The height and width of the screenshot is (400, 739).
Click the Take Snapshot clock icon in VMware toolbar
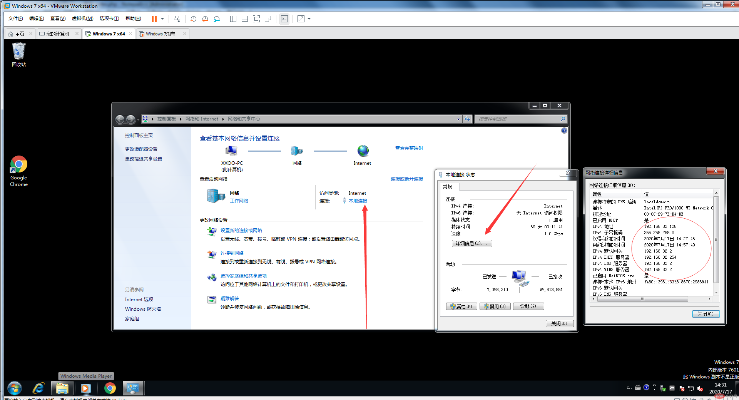pyautogui.click(x=193, y=19)
